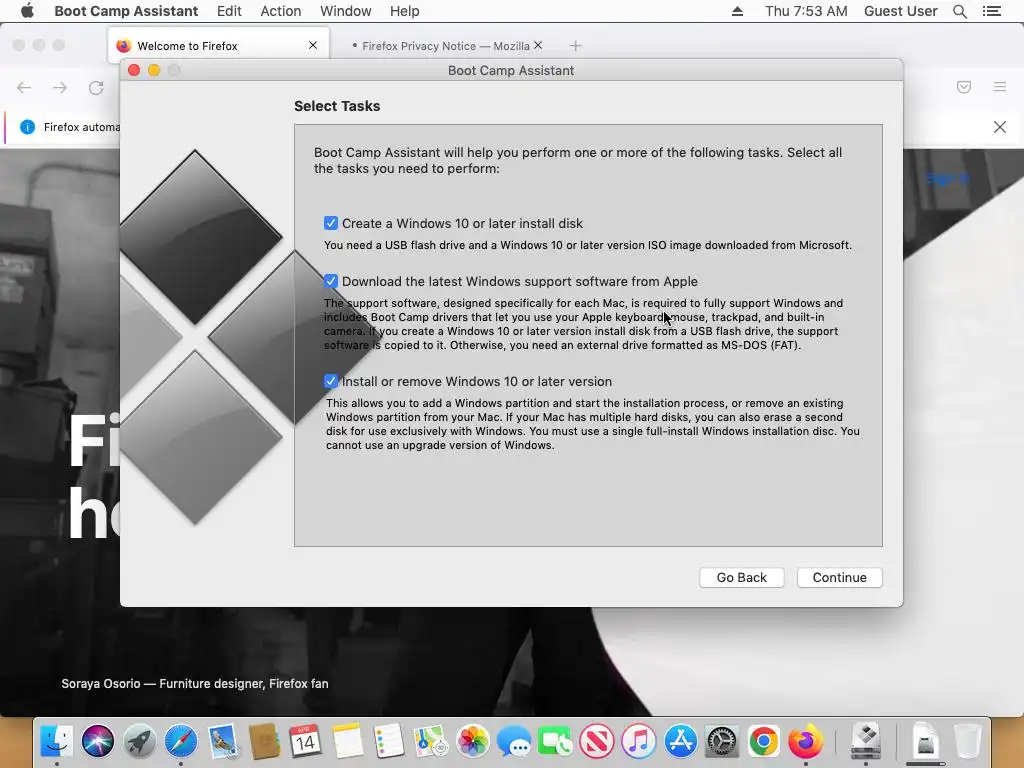This screenshot has height=768, width=1024.
Task: Close the Firefox Privacy Notice tab
Action: pyautogui.click(x=538, y=45)
